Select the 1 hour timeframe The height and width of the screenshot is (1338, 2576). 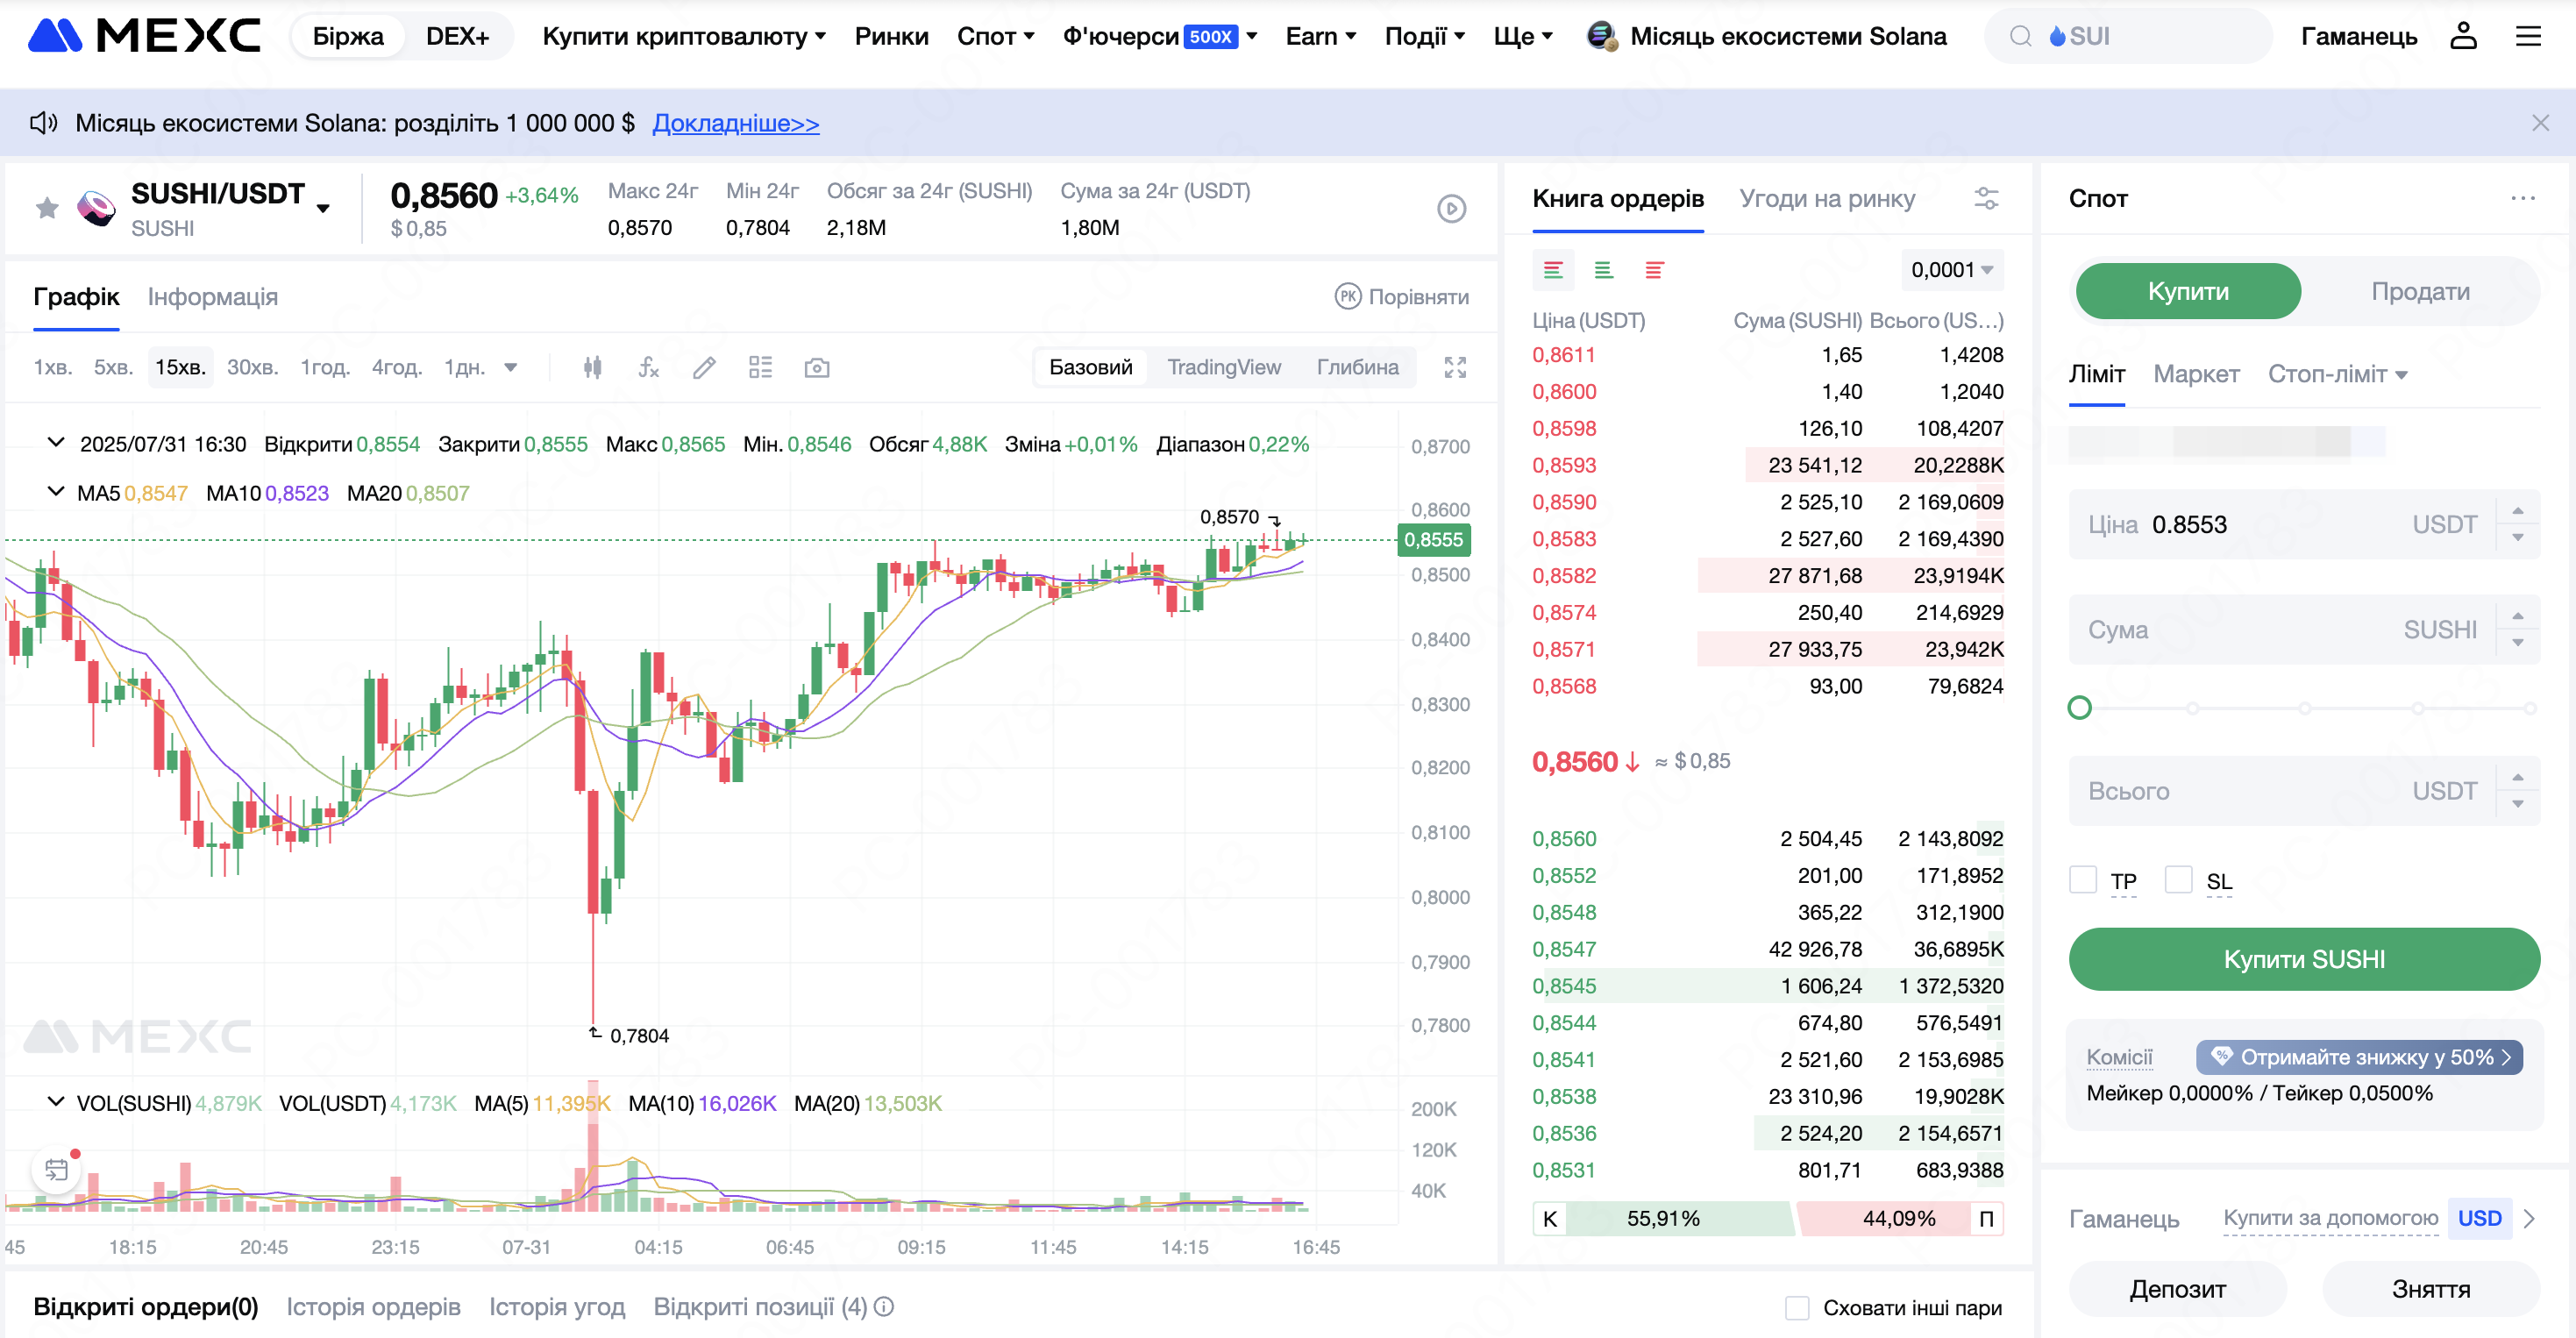[325, 367]
